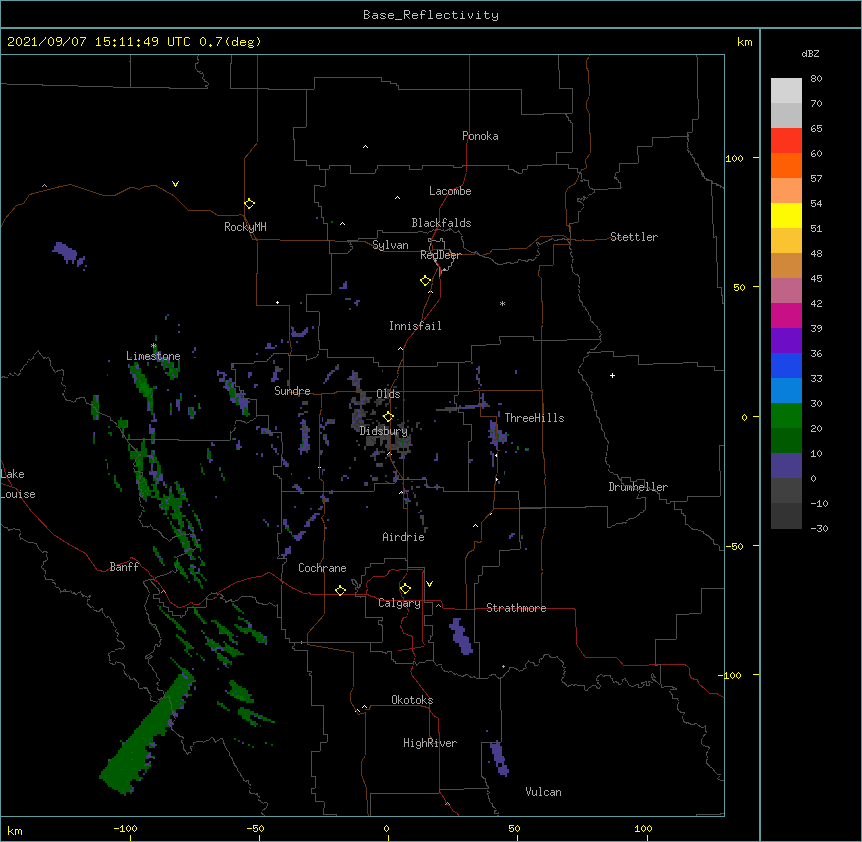862x842 pixels.
Task: Click the ThreeHills city label
Action: (x=534, y=418)
